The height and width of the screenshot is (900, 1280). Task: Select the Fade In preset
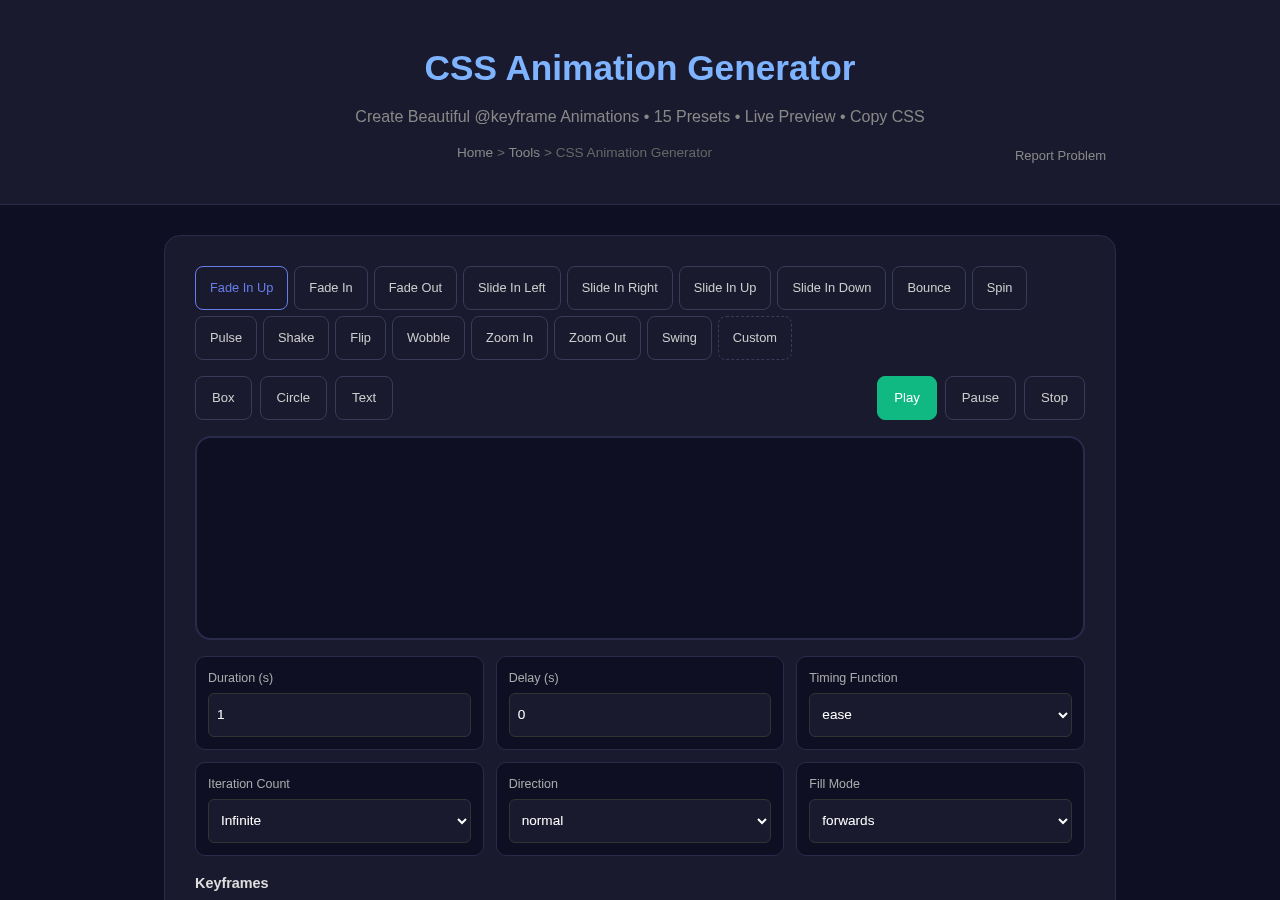pos(331,288)
